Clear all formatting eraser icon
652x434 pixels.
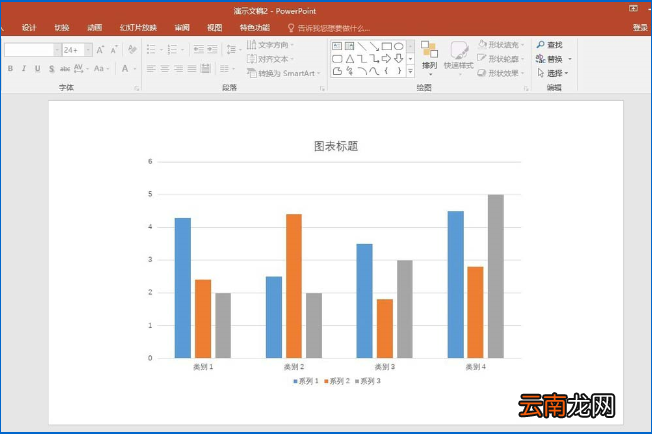tap(132, 50)
